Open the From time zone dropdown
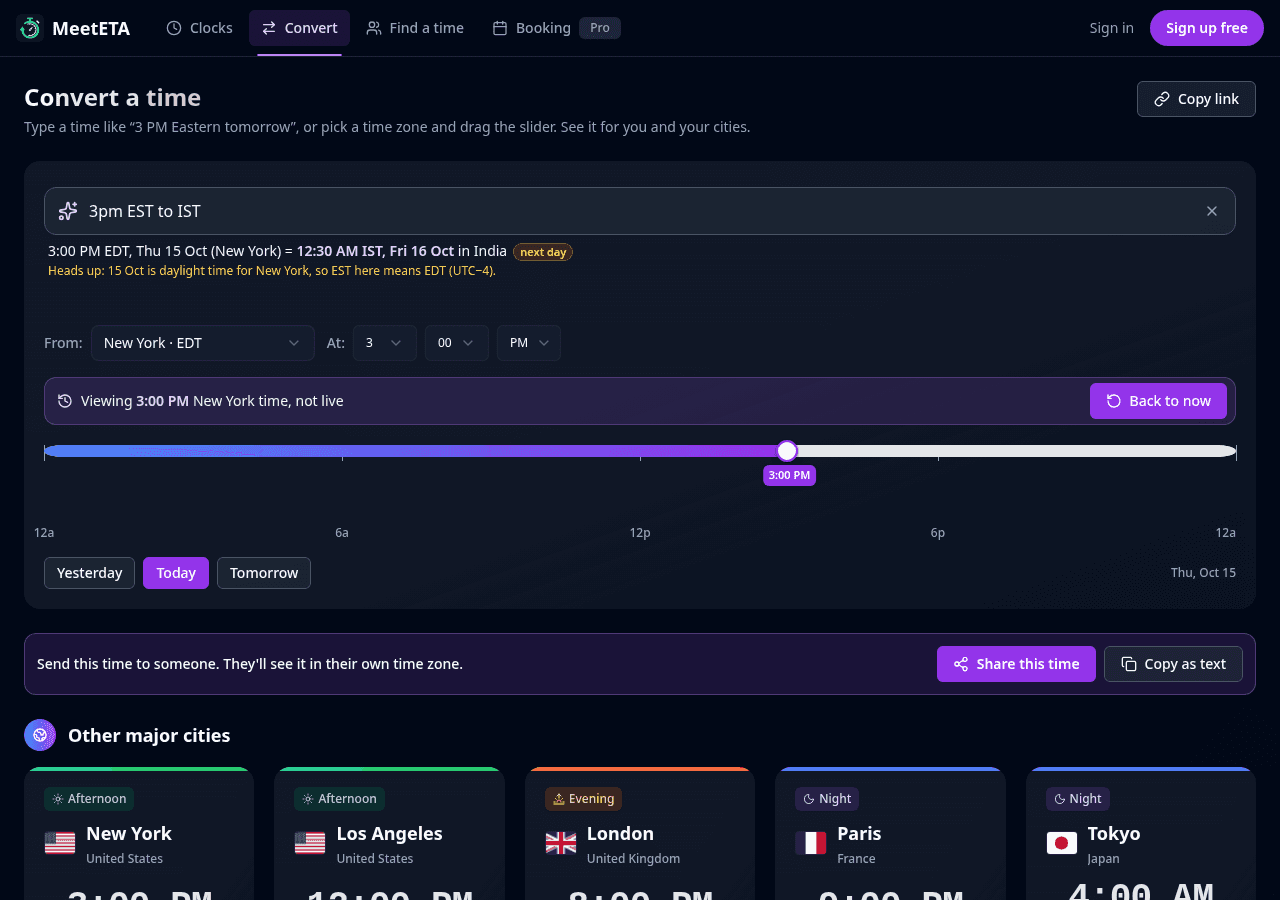1280x900 pixels. pyautogui.click(x=203, y=343)
